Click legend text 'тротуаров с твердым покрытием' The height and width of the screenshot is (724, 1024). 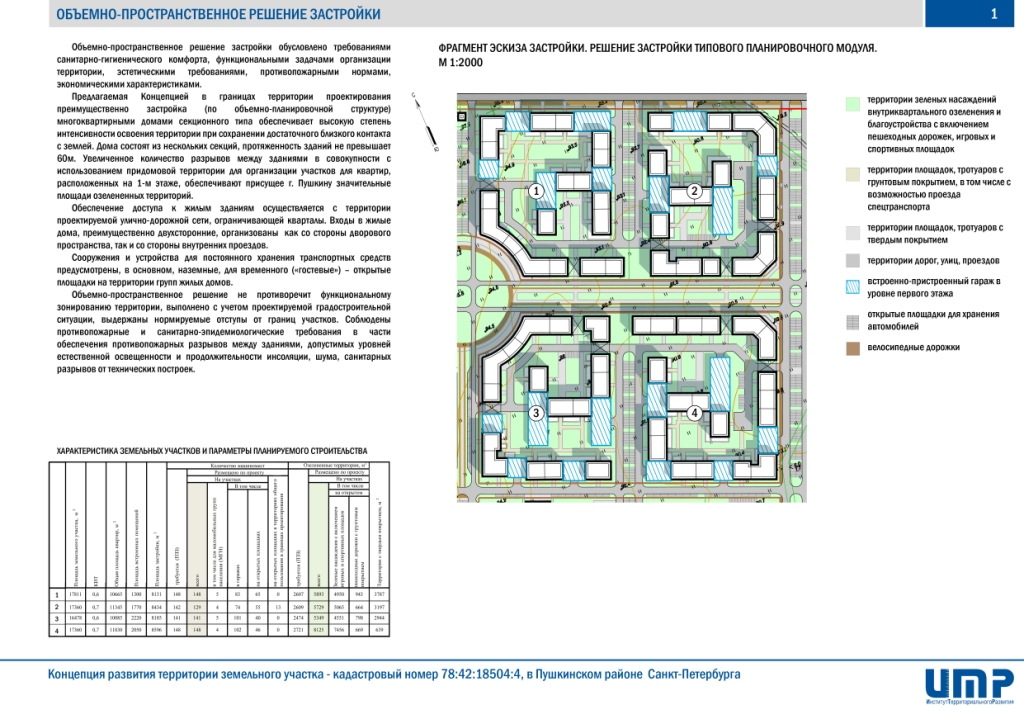935,234
